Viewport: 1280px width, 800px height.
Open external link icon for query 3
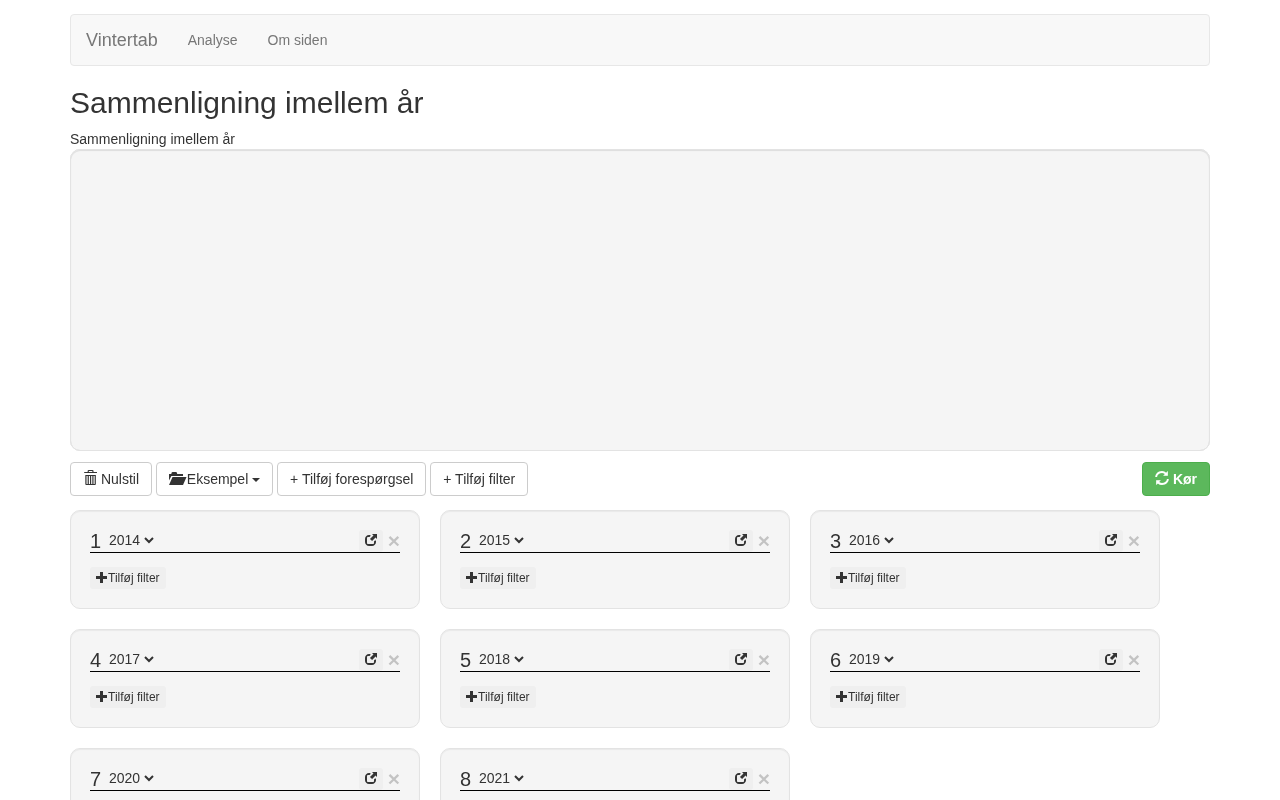coord(1111,540)
